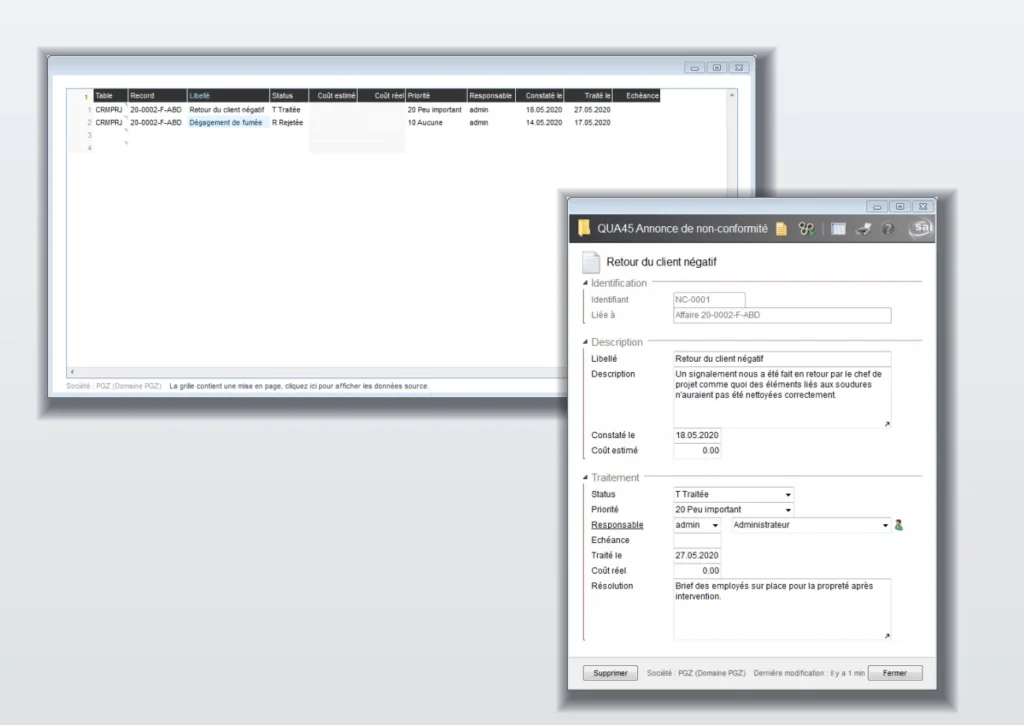Maximize the grid window
This screenshot has height=725, width=1024.
[x=716, y=67]
